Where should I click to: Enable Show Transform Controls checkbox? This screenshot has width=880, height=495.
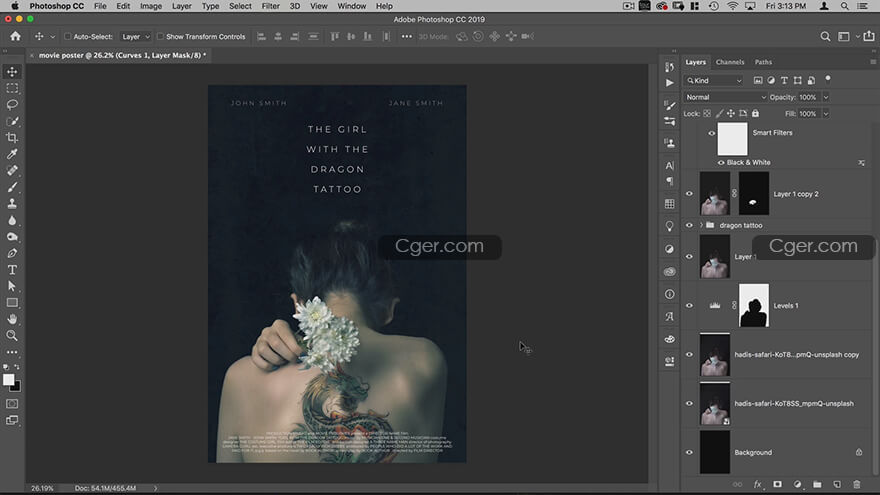click(161, 36)
